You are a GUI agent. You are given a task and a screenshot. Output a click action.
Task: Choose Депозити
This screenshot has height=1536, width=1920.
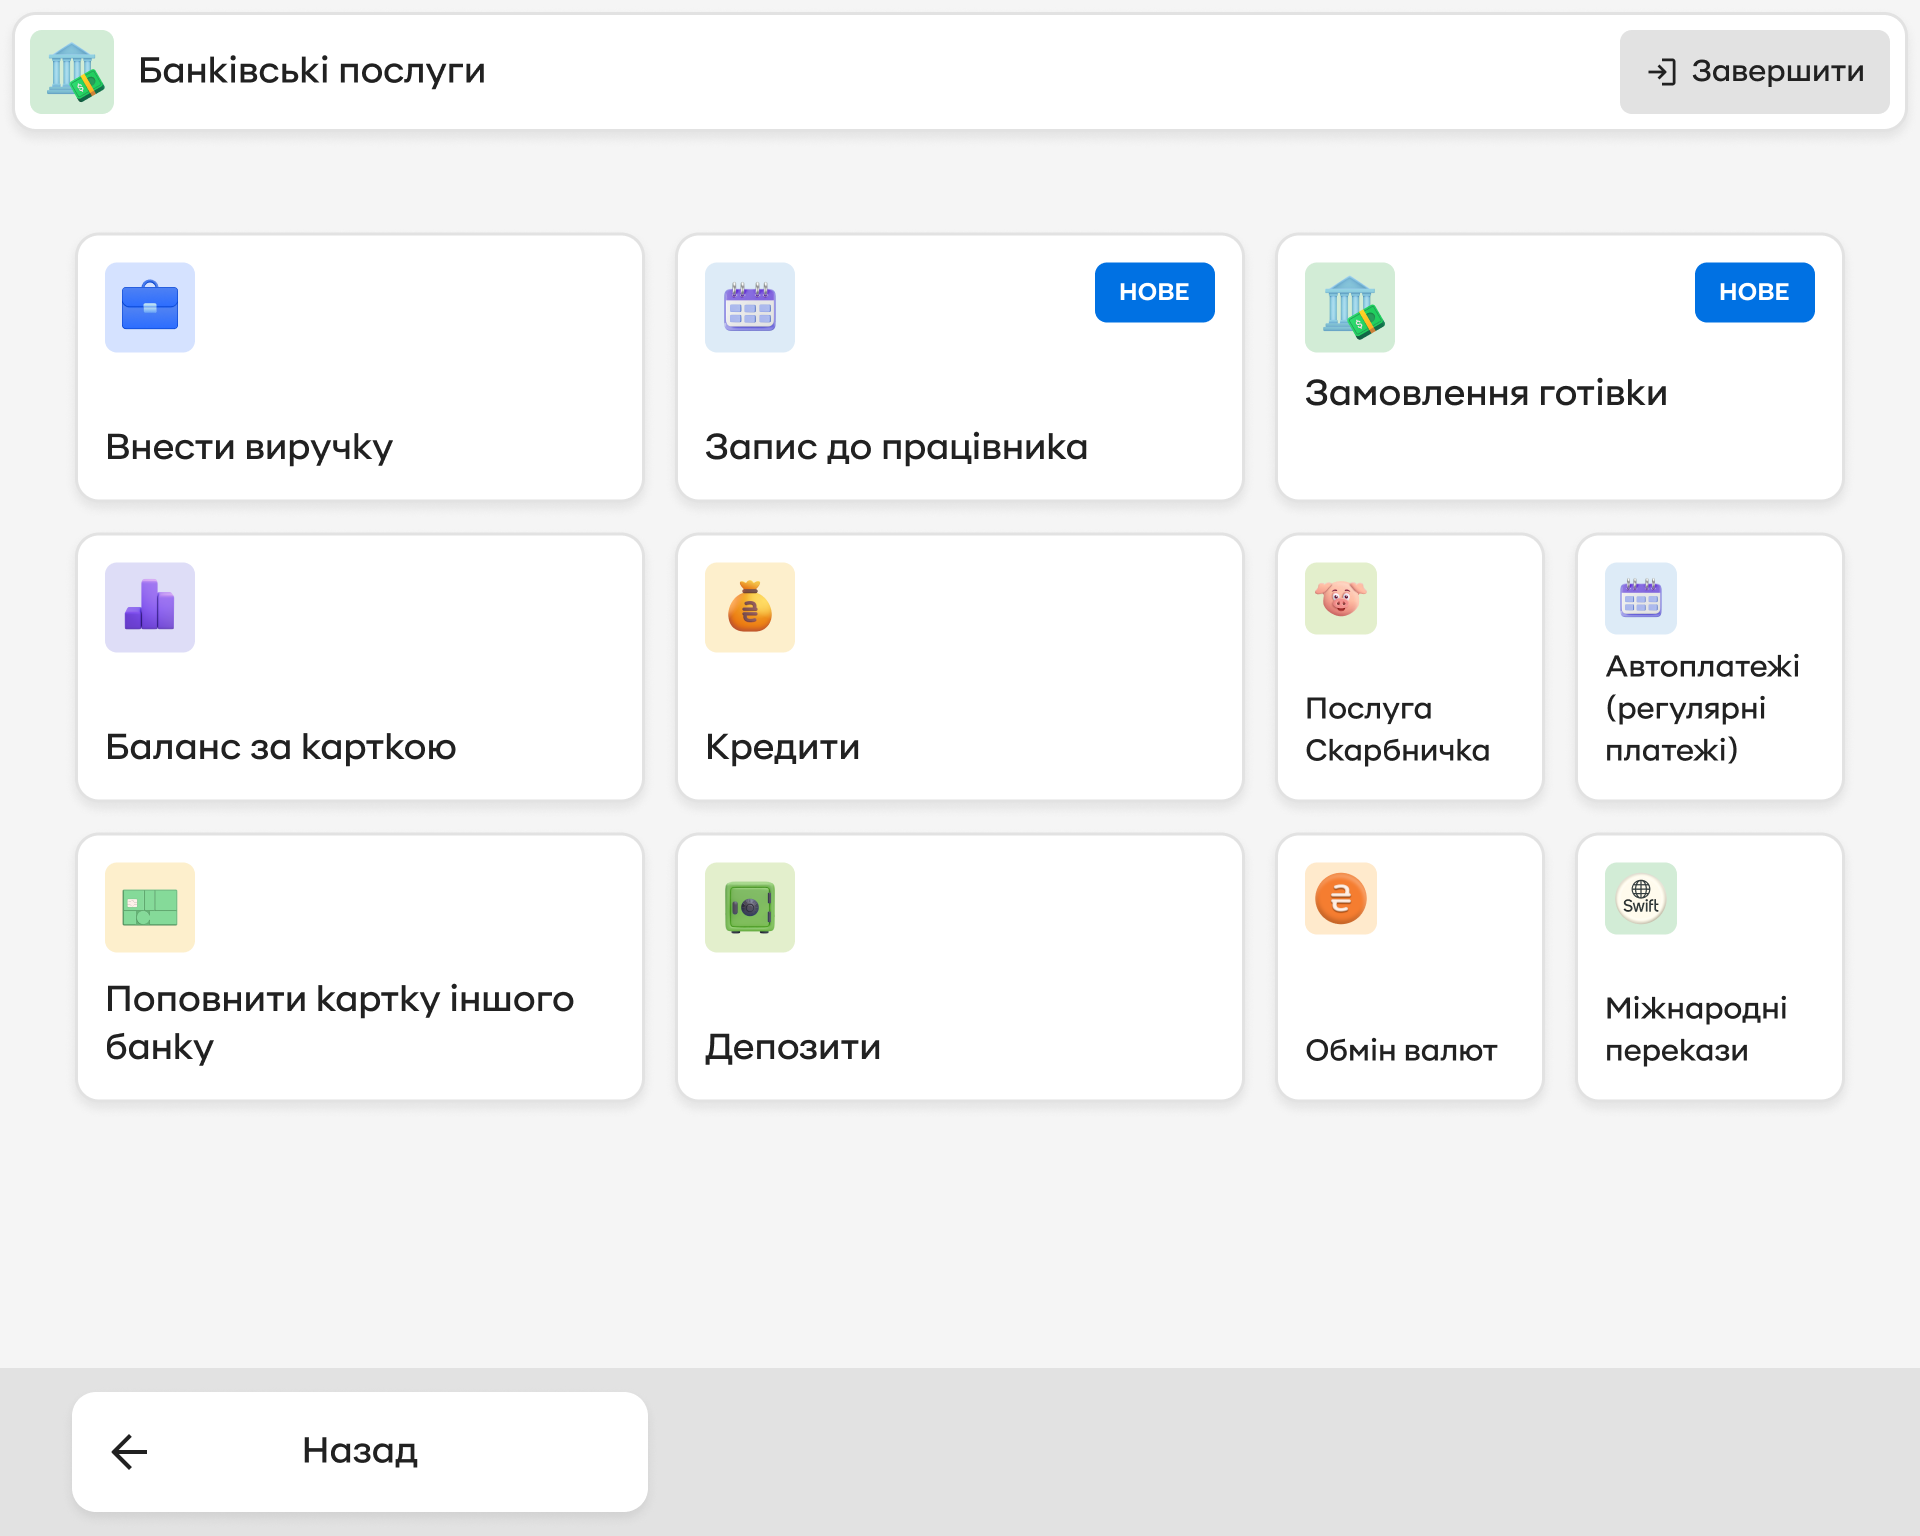(960, 967)
